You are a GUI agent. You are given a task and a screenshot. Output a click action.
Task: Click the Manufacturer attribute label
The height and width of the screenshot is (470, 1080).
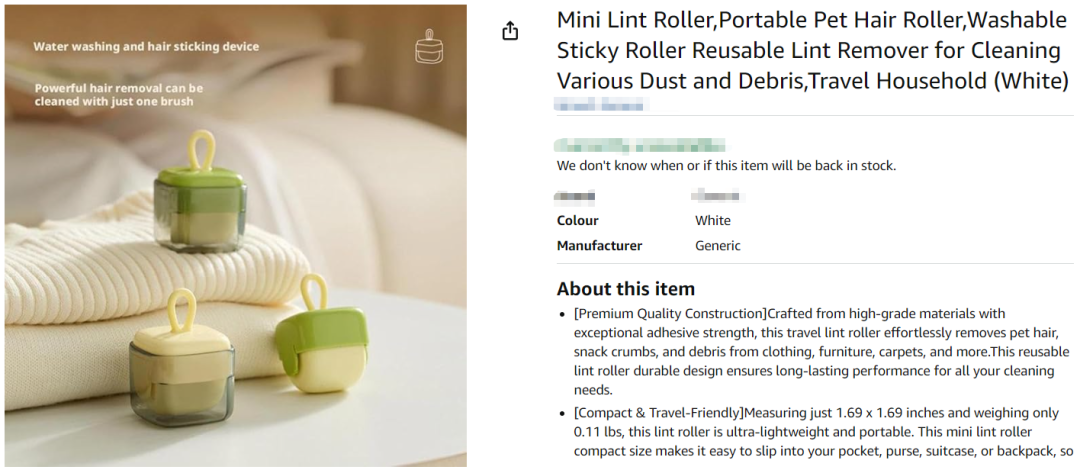pos(600,245)
